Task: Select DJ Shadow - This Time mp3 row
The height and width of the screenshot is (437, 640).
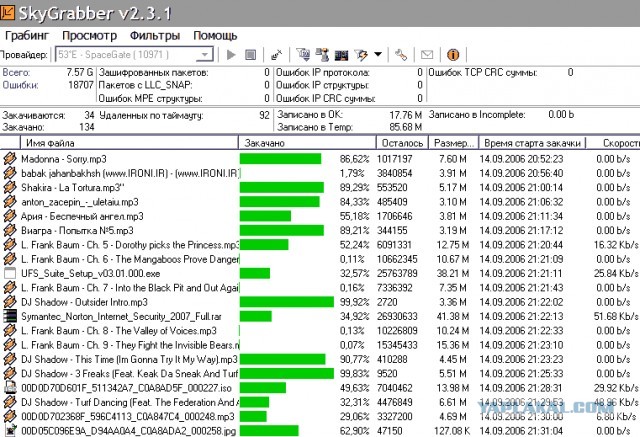Action: [129, 359]
